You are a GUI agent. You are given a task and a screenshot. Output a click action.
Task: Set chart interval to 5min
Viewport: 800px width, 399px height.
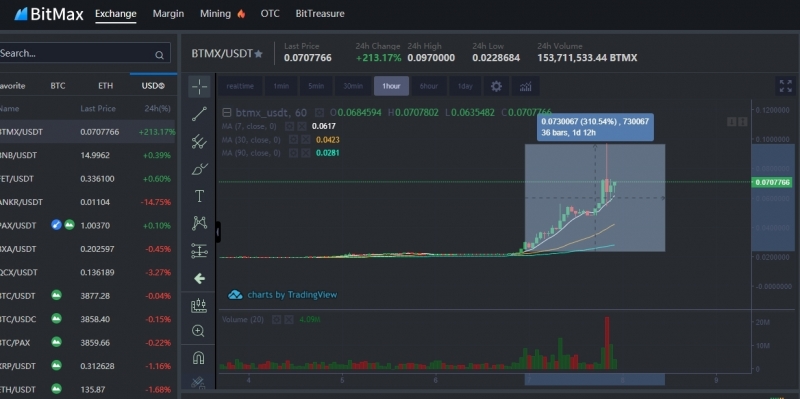point(316,86)
